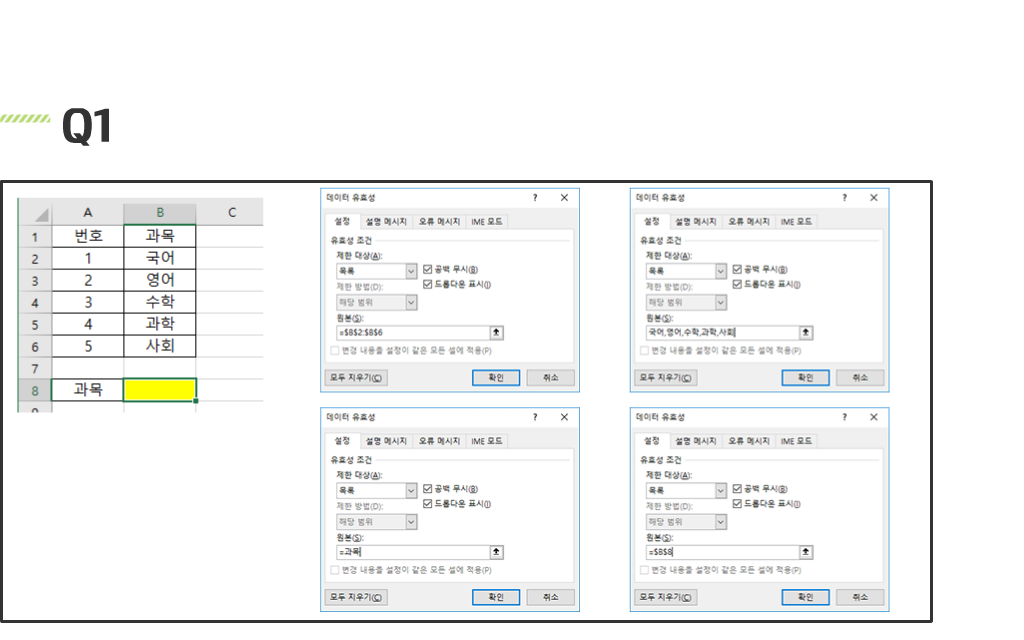Image resolution: width=1024 pixels, height=640 pixels.
Task: Click cell containing 국어
Action: [x=160, y=258]
